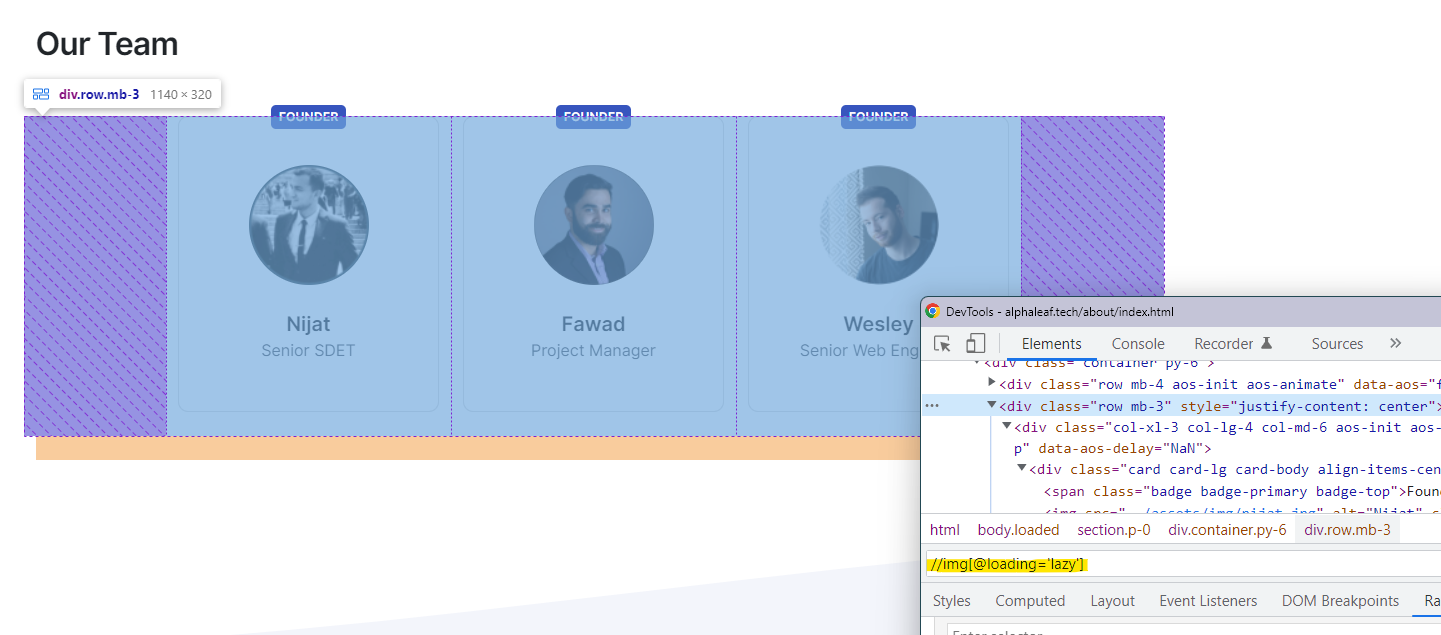Open the DOM Breakpoints tab
1441x635 pixels.
(1340, 601)
